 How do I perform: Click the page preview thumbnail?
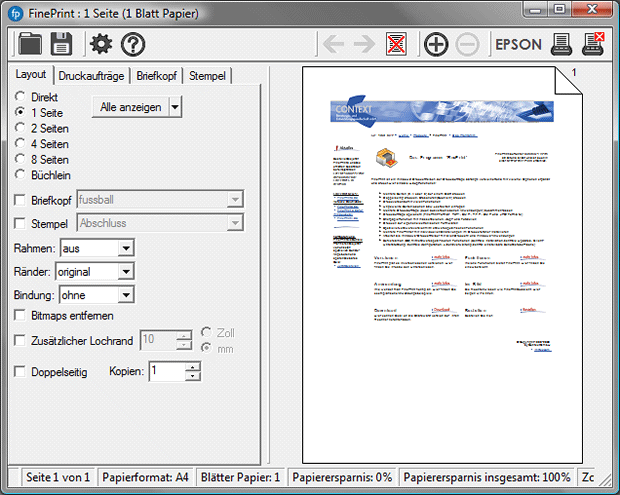point(442,265)
